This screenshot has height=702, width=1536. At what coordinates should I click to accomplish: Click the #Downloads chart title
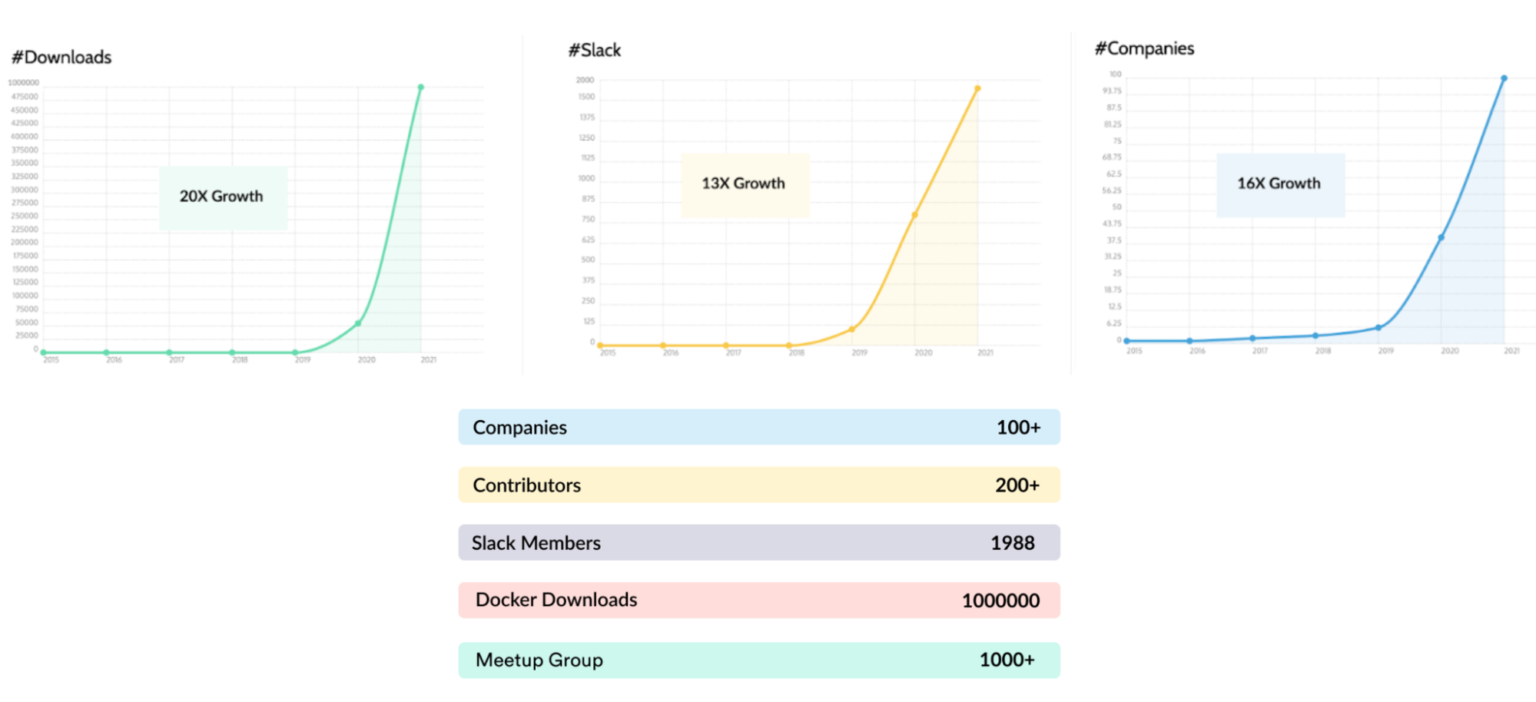click(62, 57)
